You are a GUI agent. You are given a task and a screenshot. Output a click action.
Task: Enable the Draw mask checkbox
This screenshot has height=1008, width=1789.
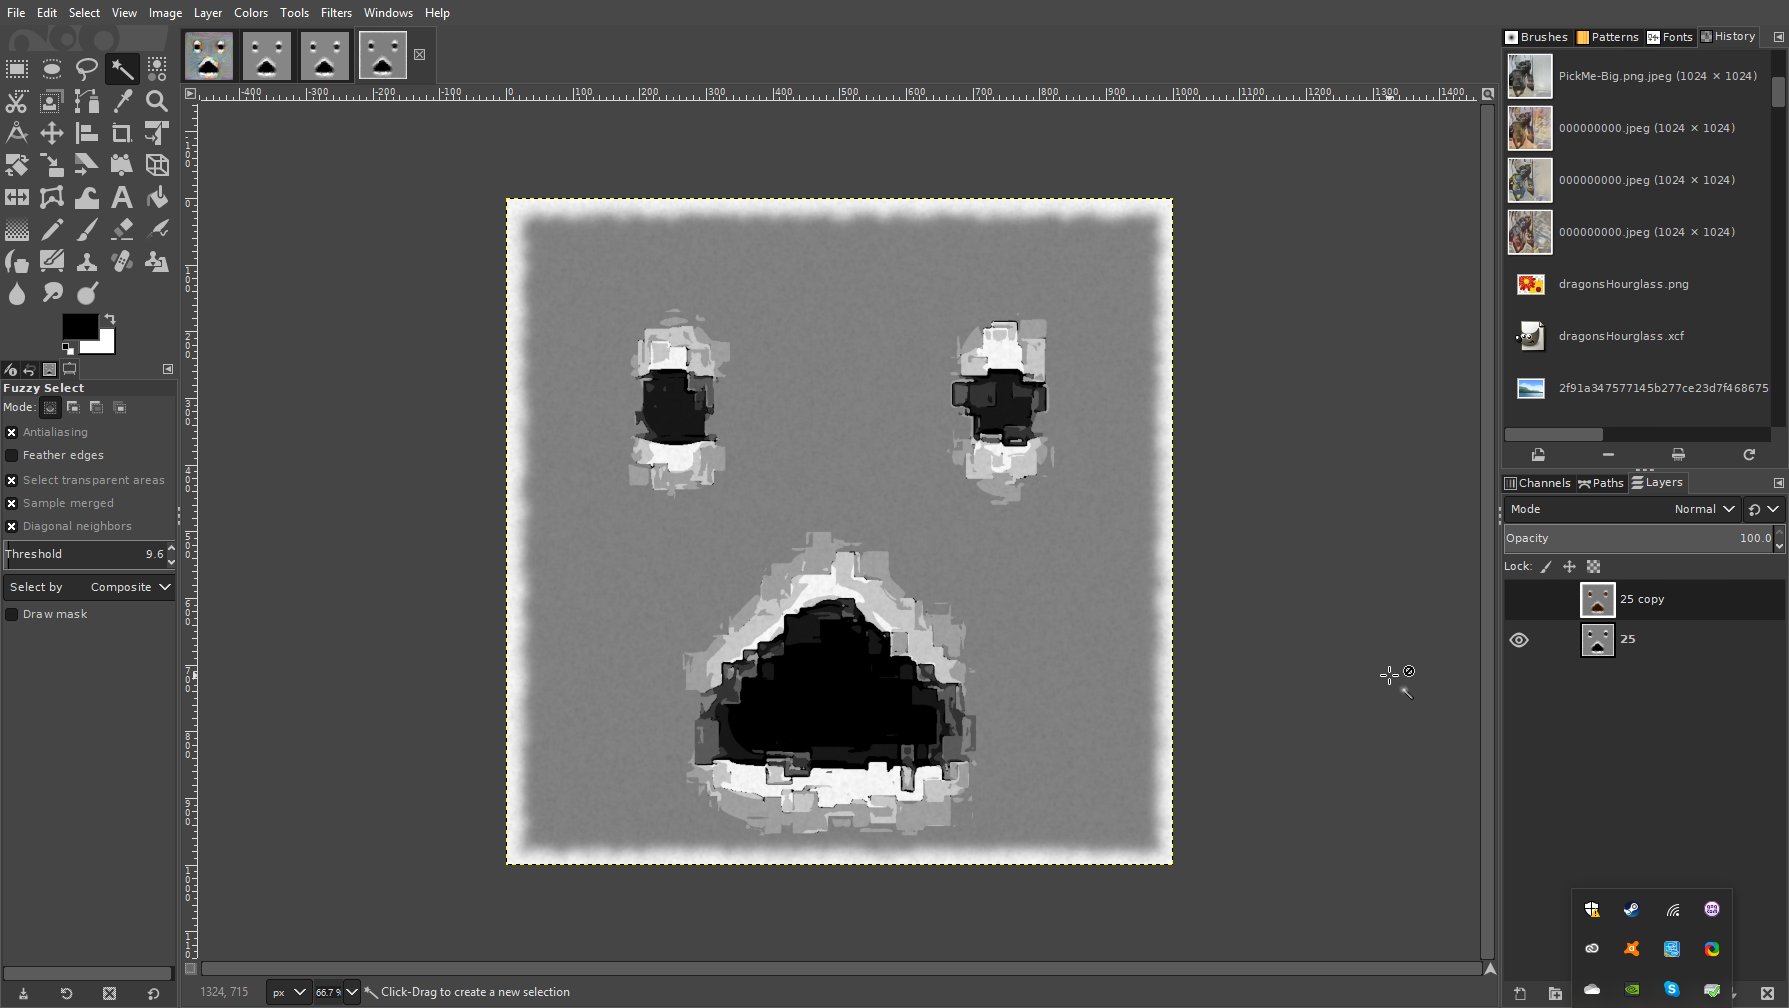11,614
